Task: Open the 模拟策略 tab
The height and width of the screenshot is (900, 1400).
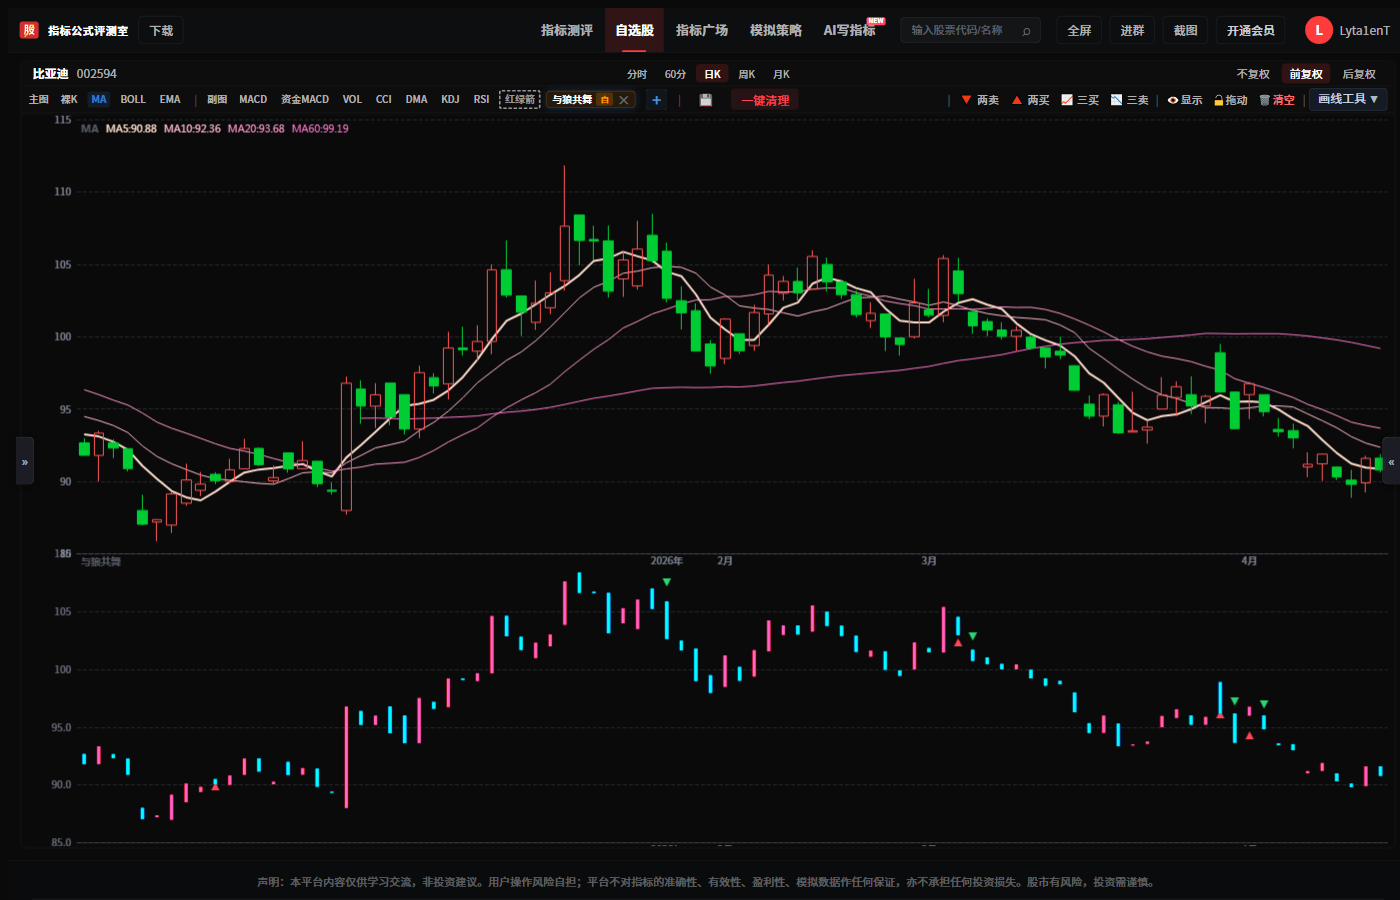Action: [776, 30]
